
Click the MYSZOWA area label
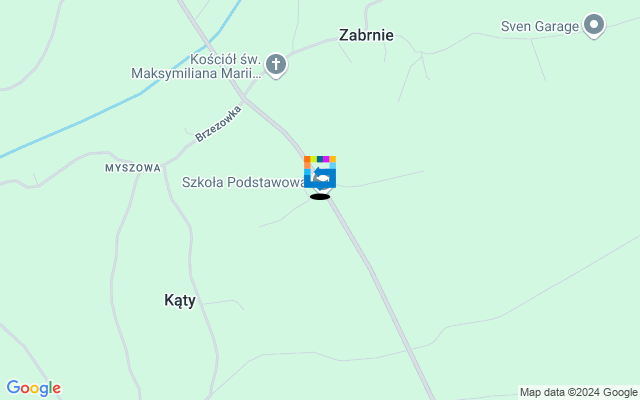(133, 168)
